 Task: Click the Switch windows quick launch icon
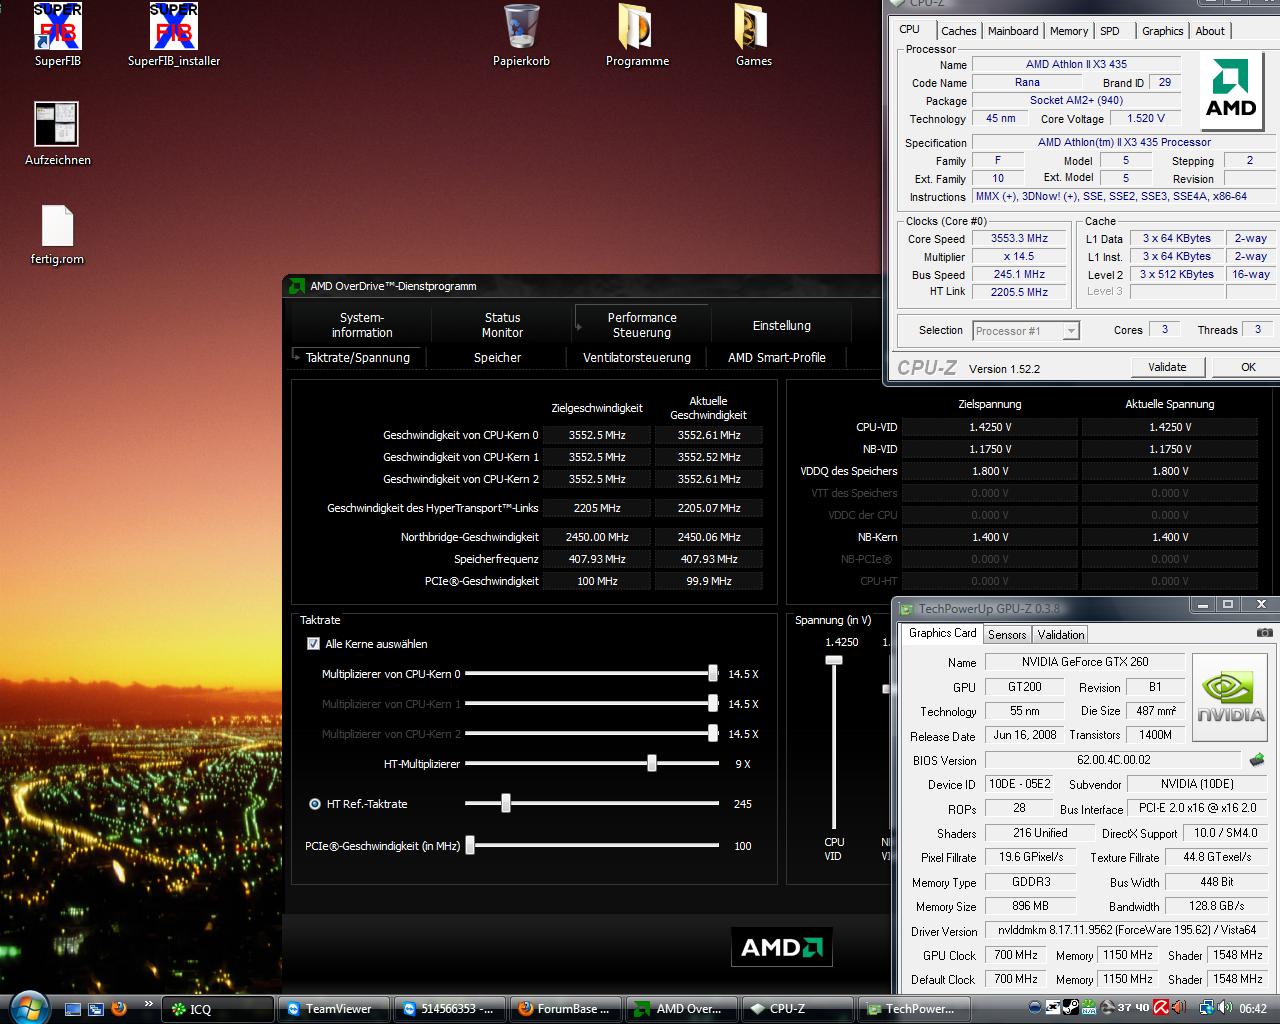click(96, 1008)
